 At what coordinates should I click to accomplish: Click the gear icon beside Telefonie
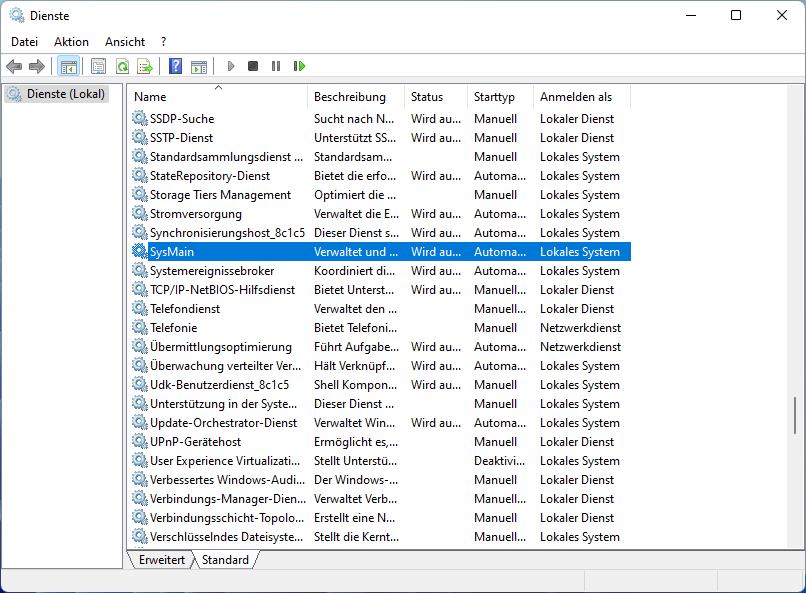click(x=140, y=327)
